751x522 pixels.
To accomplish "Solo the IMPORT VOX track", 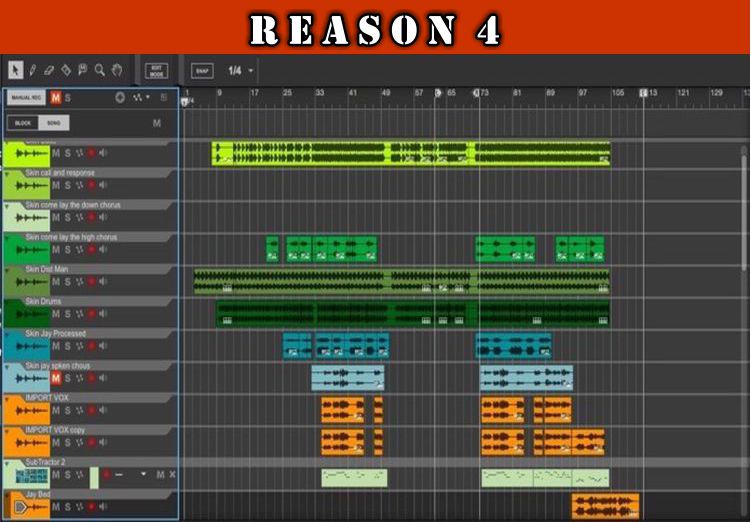I will pos(68,410).
